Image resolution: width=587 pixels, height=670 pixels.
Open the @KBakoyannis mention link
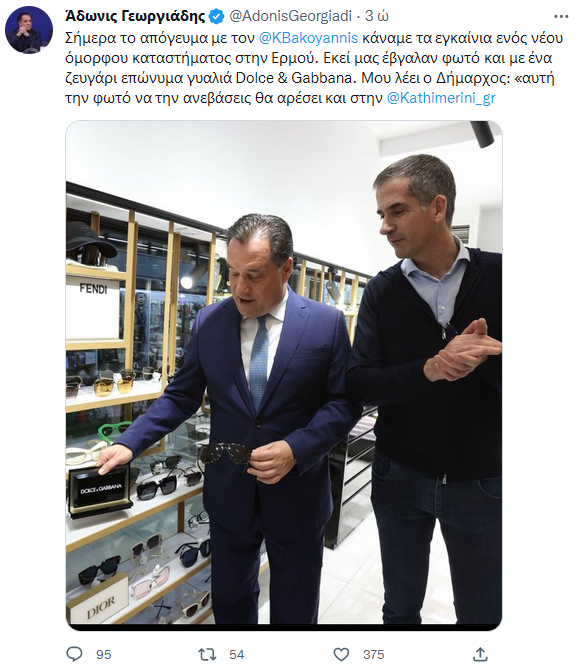pos(308,38)
